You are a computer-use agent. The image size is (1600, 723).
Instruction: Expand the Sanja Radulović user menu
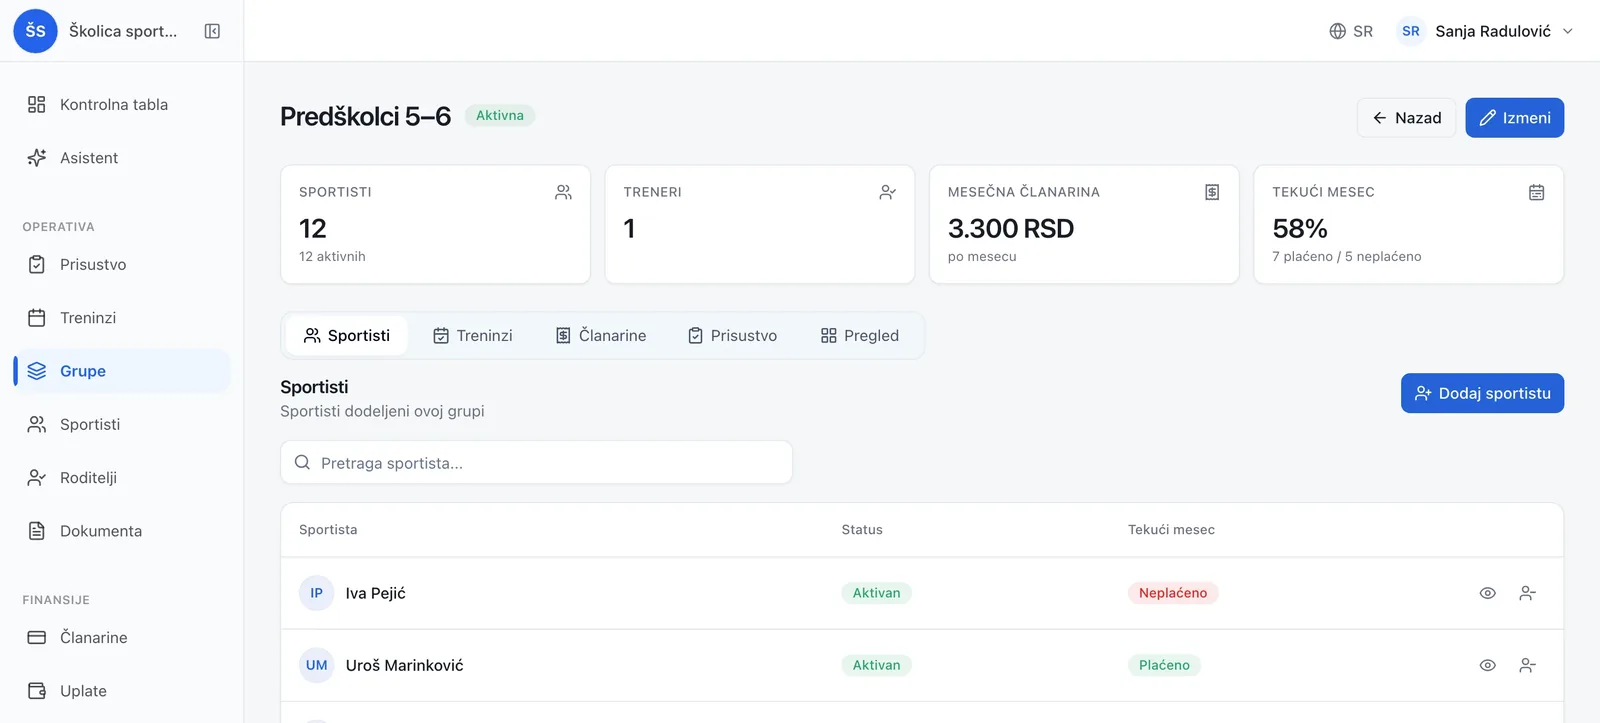1485,31
